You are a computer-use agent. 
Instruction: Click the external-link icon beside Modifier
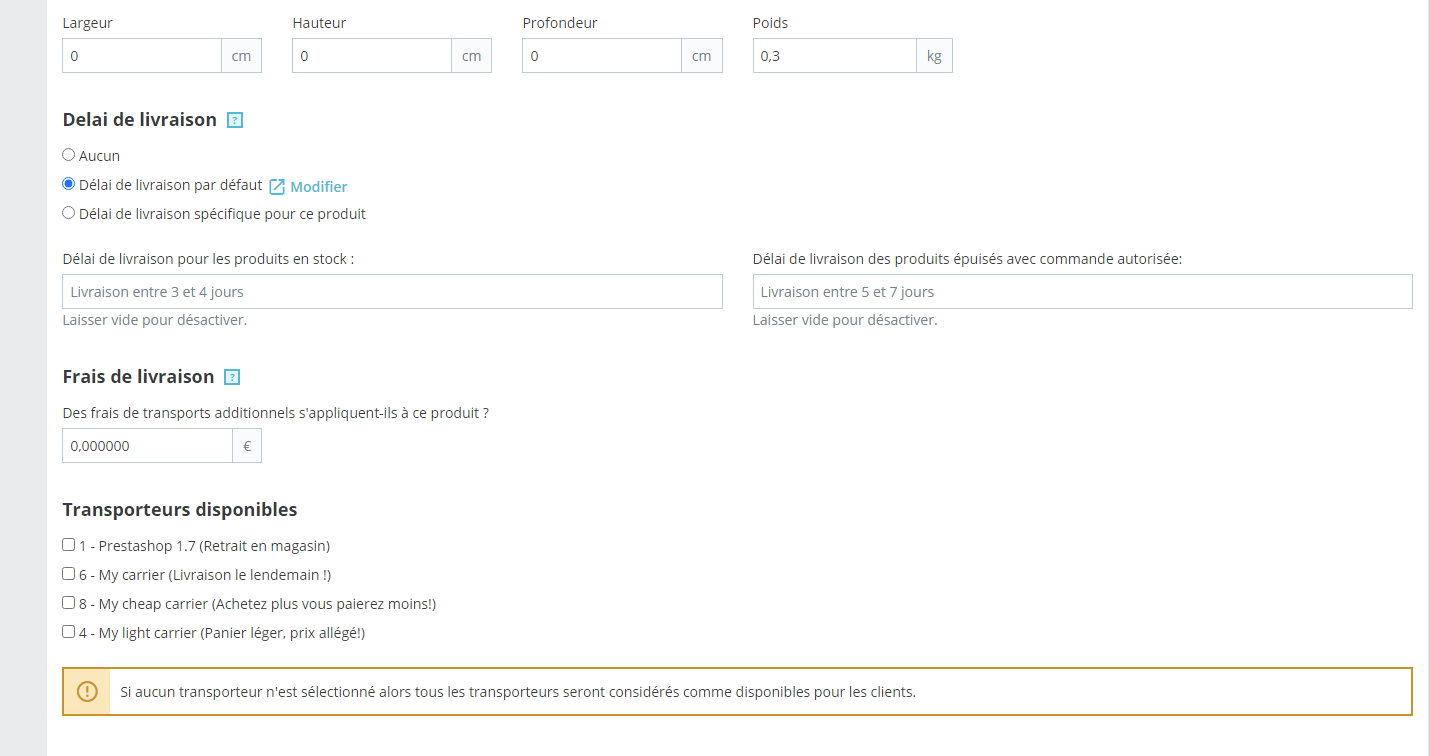(x=277, y=187)
